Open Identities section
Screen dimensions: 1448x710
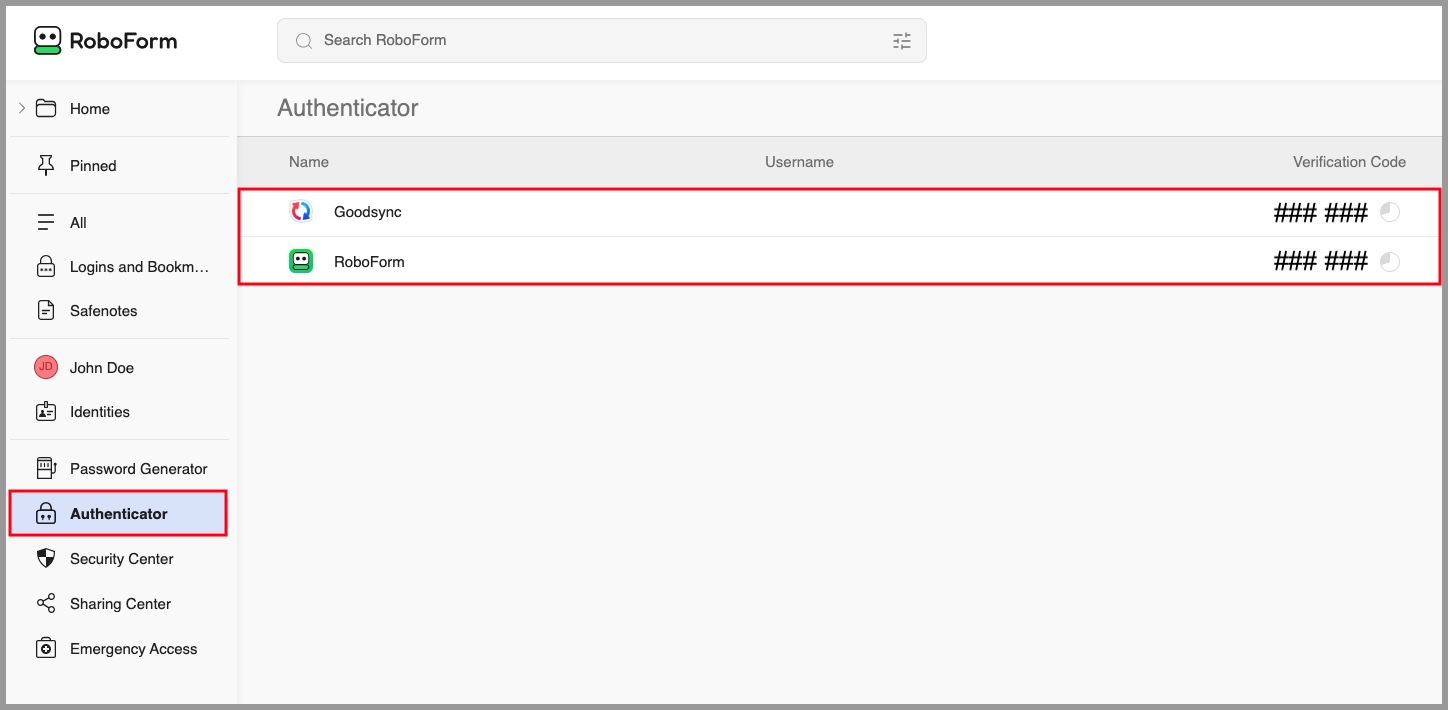tap(100, 412)
